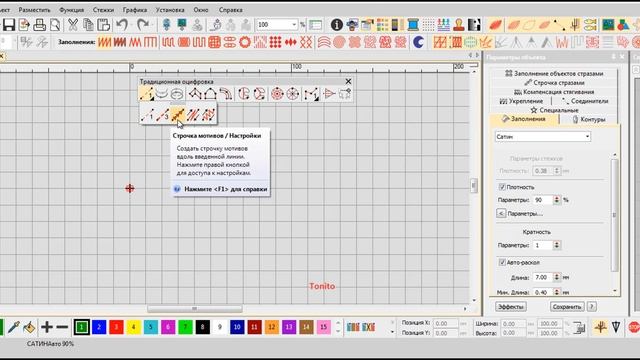This screenshot has height=360, width=640.
Task: Open Print Preview magnifier page icon
Action: (55, 25)
